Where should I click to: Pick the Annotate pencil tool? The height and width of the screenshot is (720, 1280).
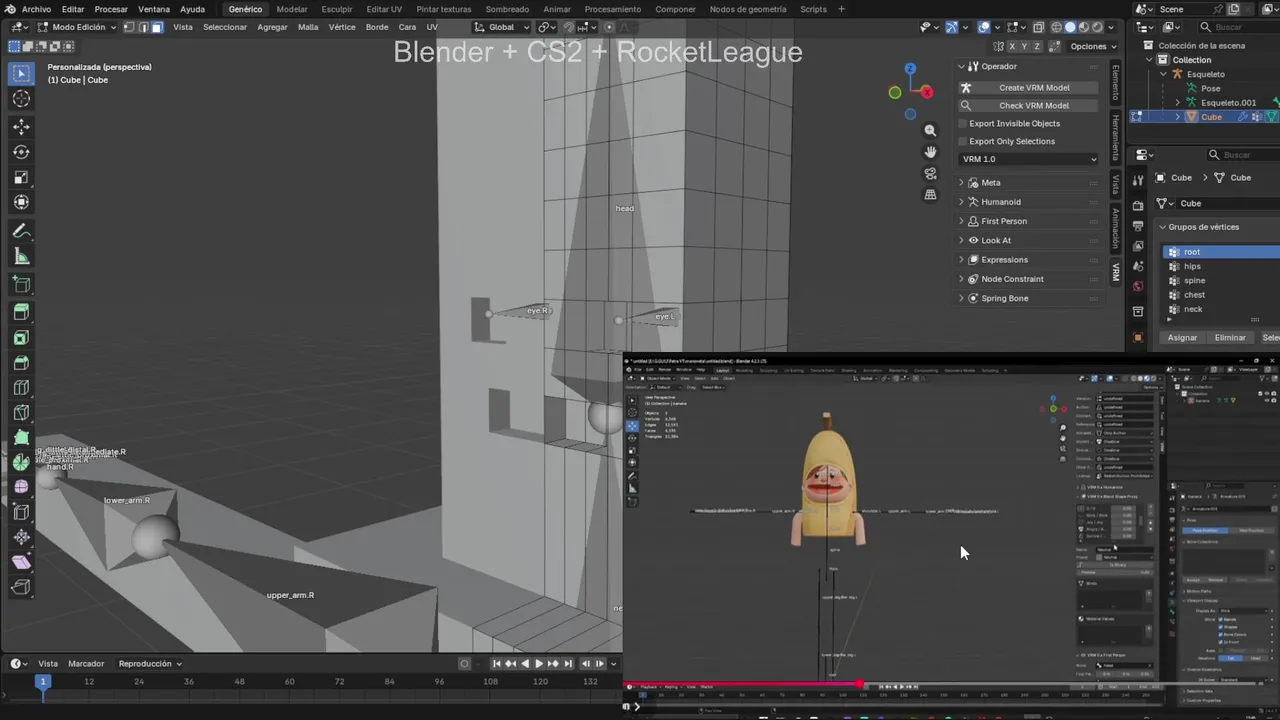pyautogui.click(x=21, y=231)
